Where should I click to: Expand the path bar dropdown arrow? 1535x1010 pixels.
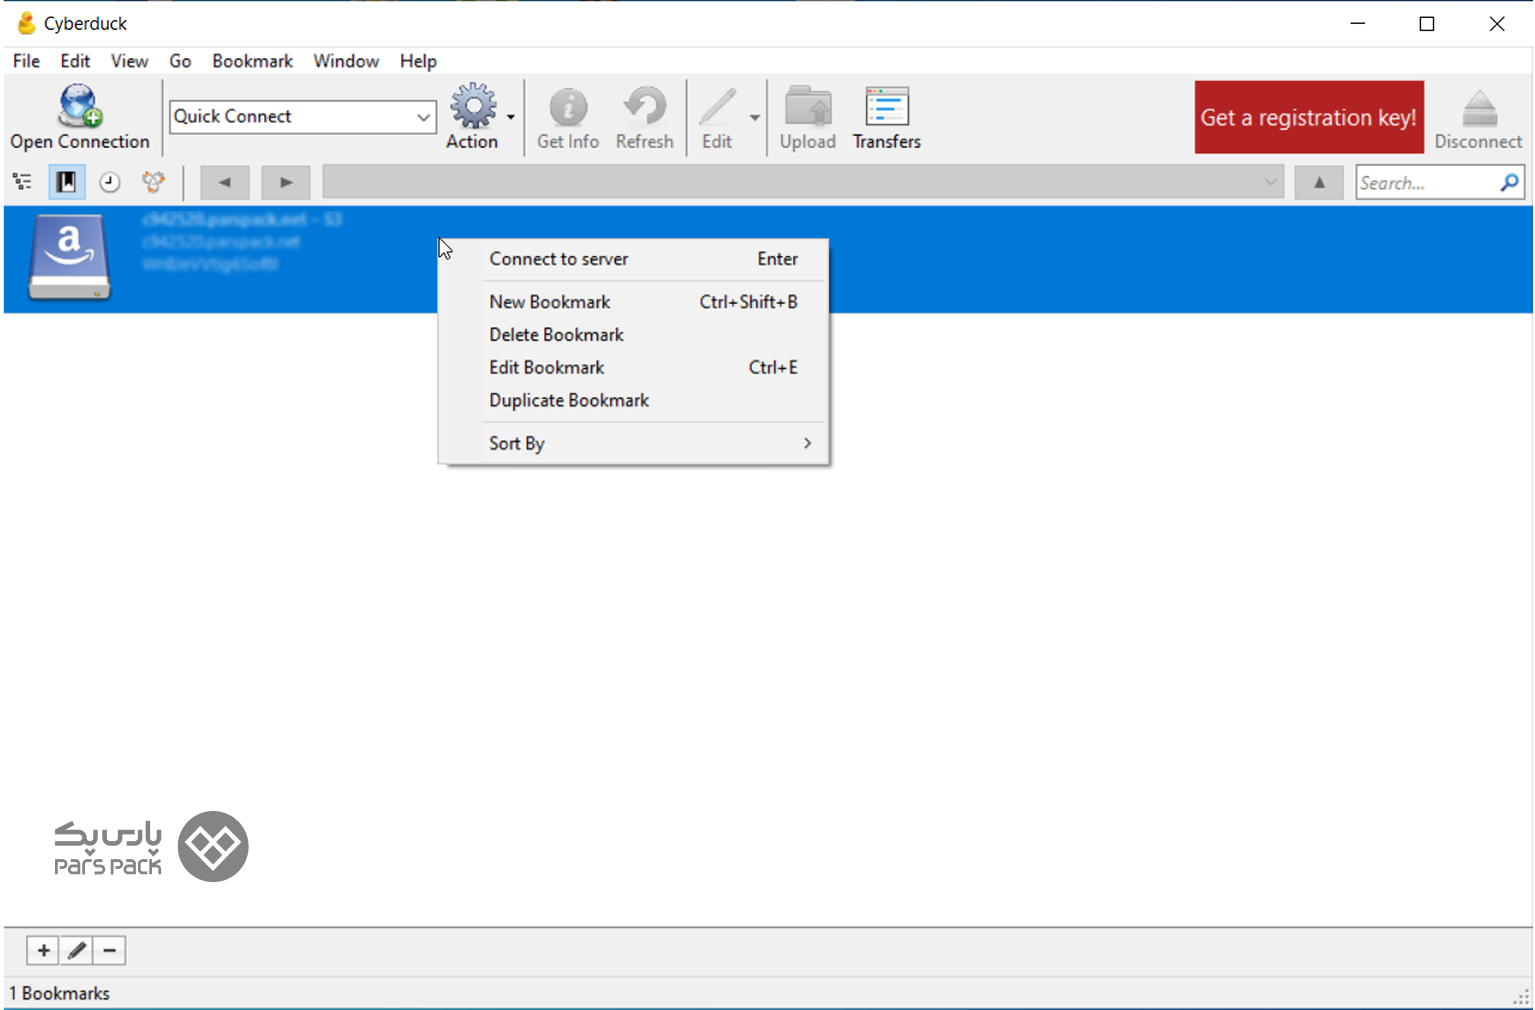1270,183
